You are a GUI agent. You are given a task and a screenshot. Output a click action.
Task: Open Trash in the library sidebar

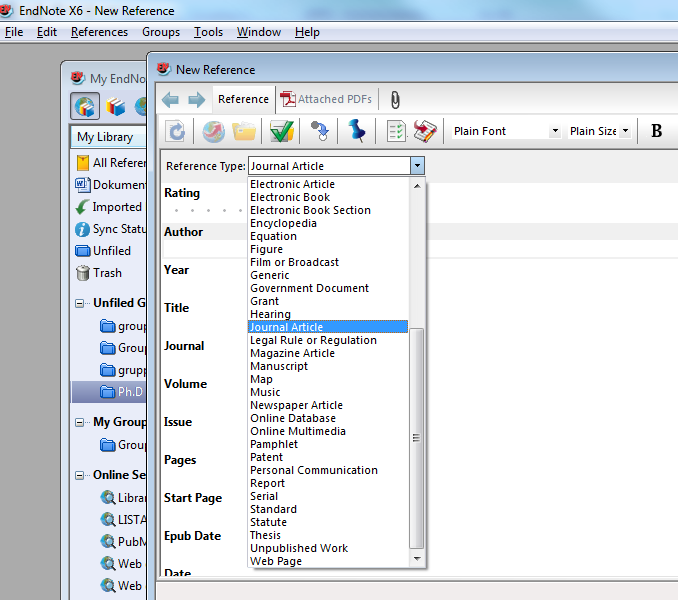tap(99, 273)
